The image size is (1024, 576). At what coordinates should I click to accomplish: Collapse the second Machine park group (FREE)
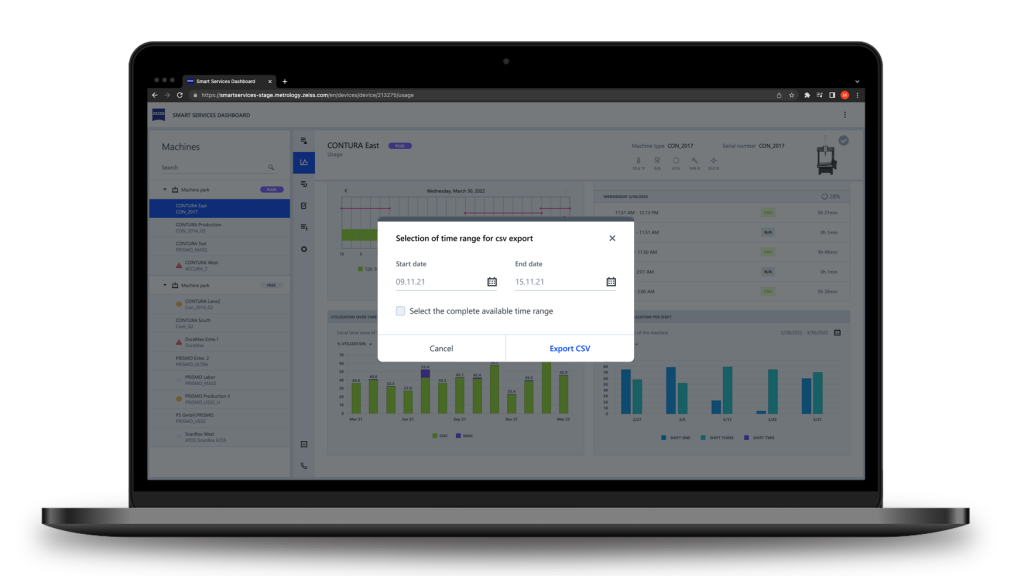165,285
